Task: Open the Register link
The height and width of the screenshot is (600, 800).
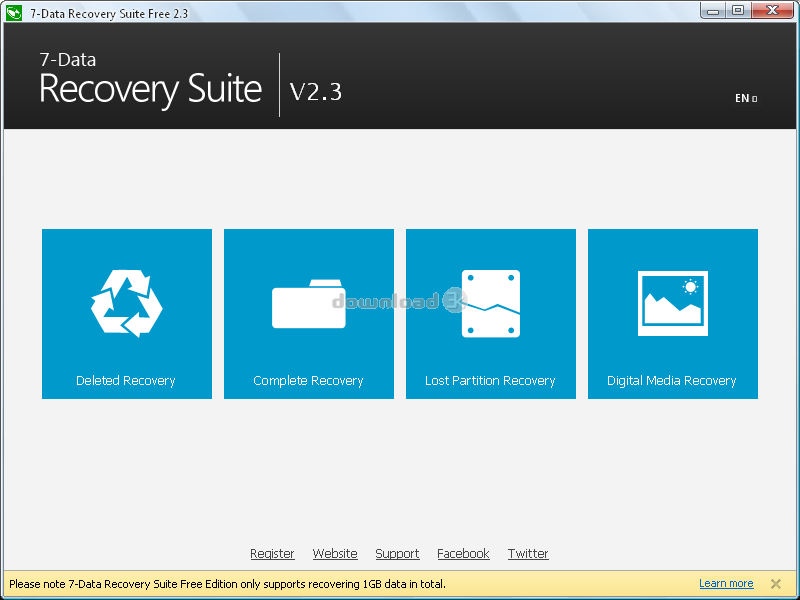Action: pos(272,554)
